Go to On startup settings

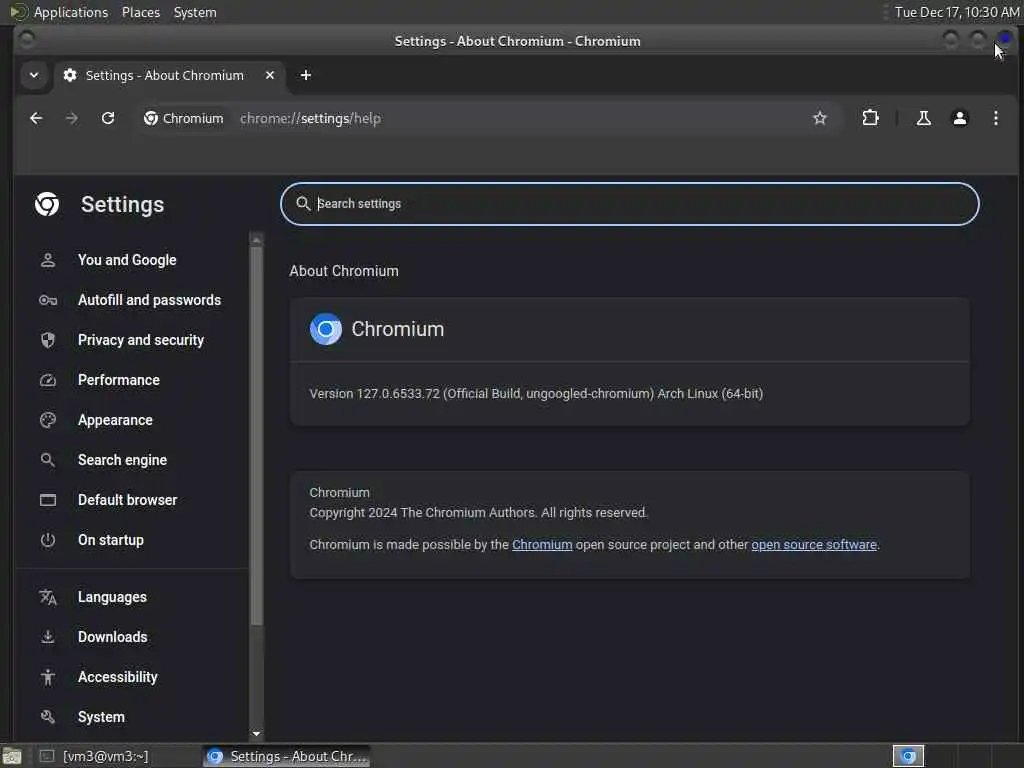(x=111, y=540)
